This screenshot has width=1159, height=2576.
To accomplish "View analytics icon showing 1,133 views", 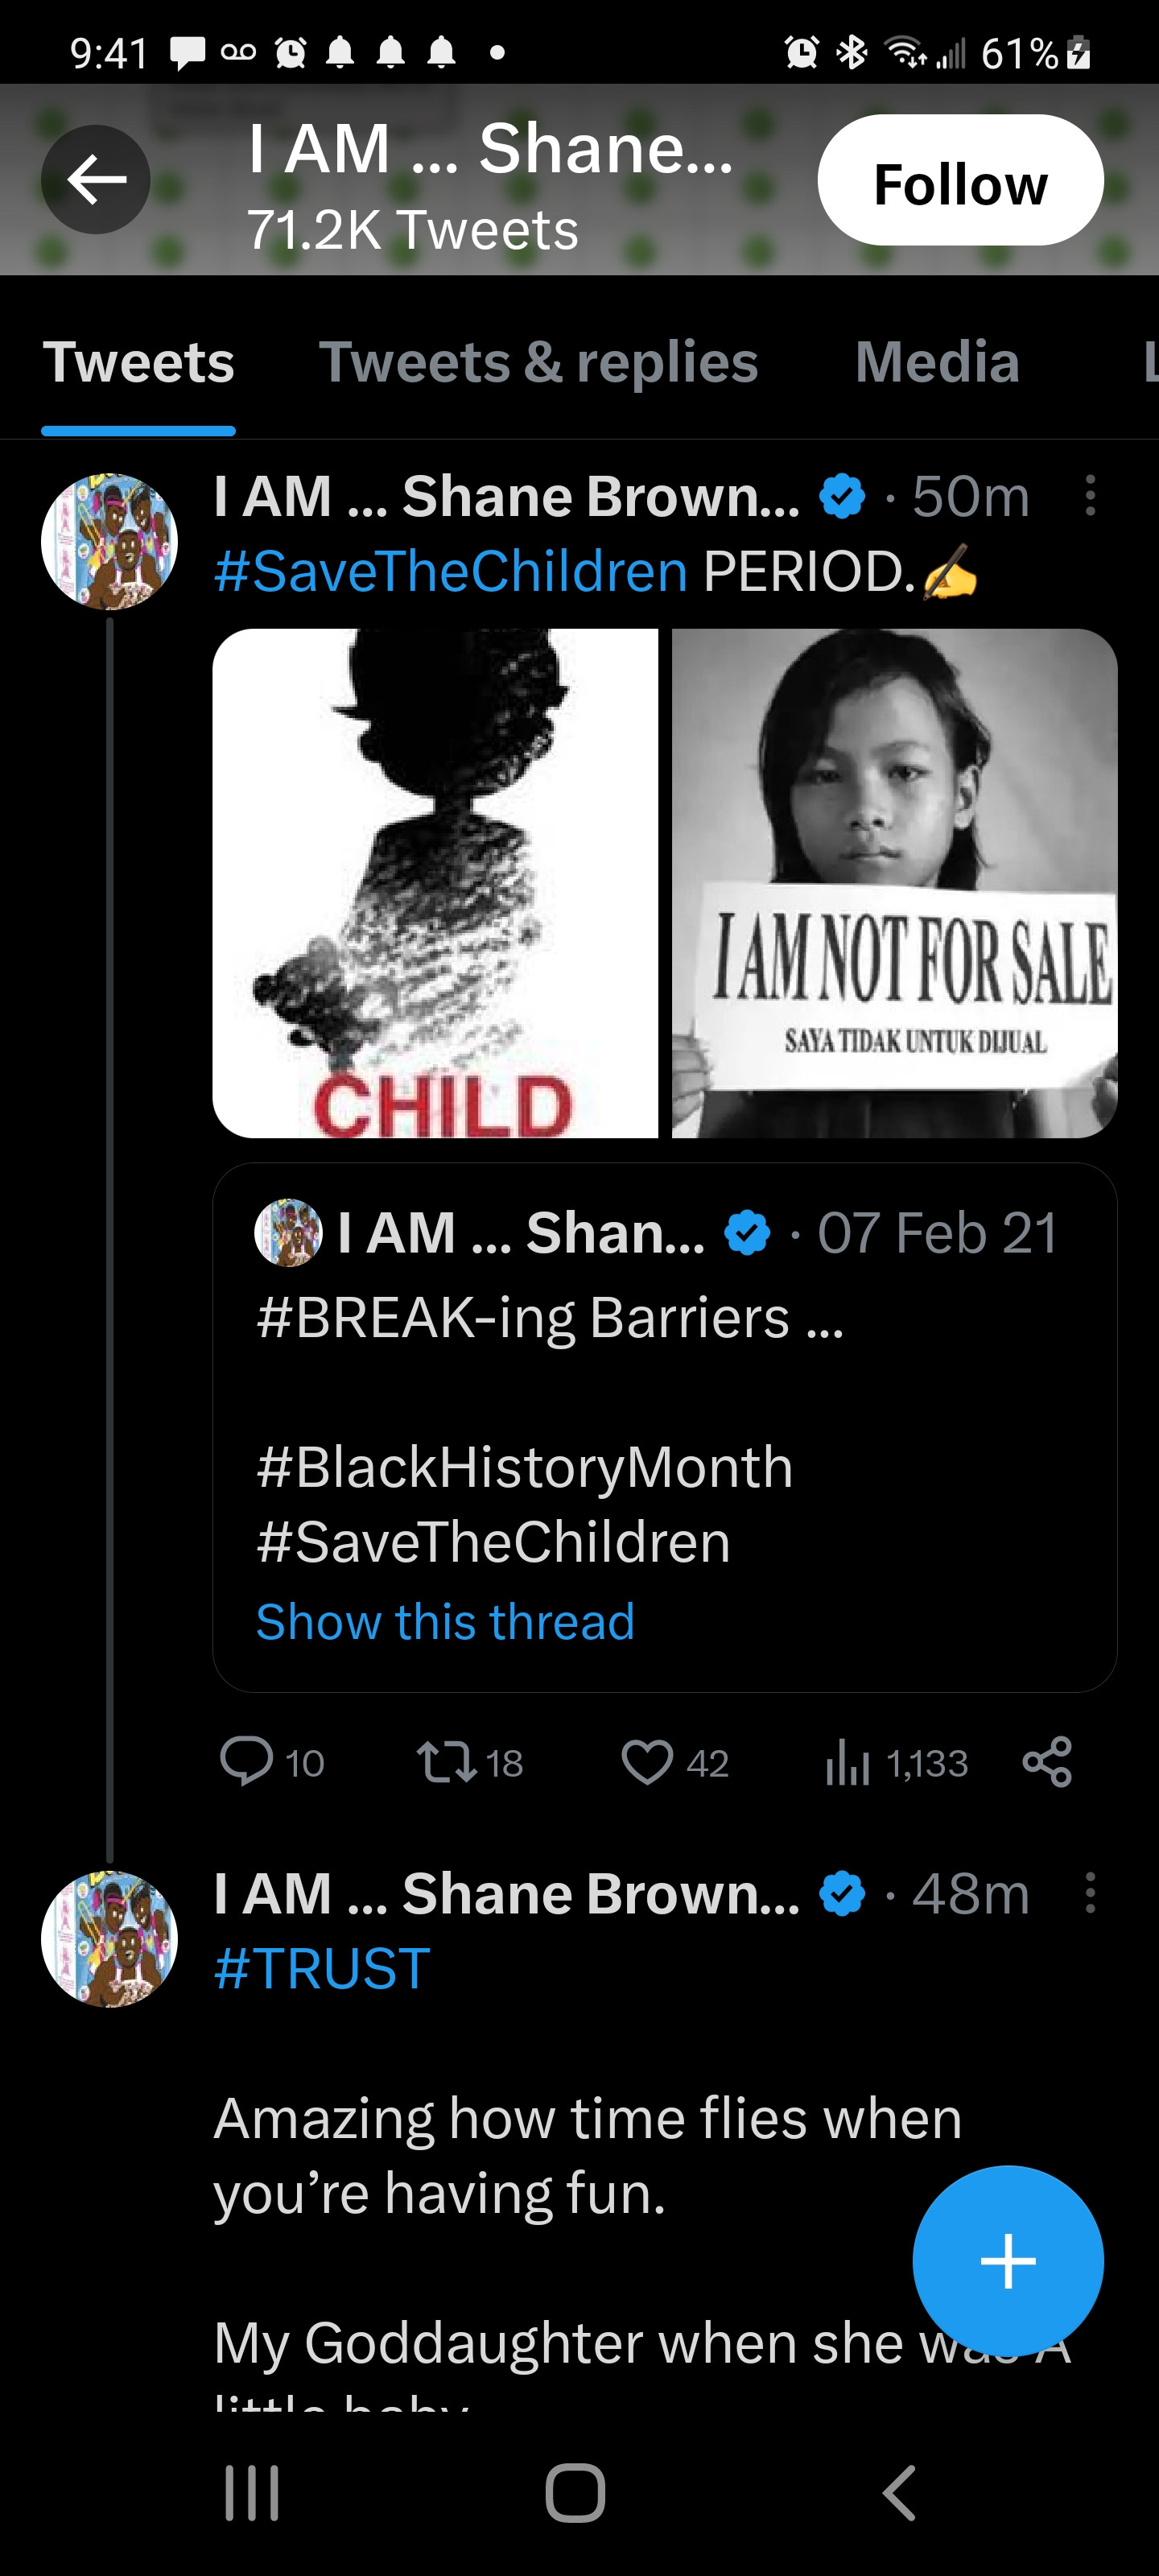I will 848,1764.
